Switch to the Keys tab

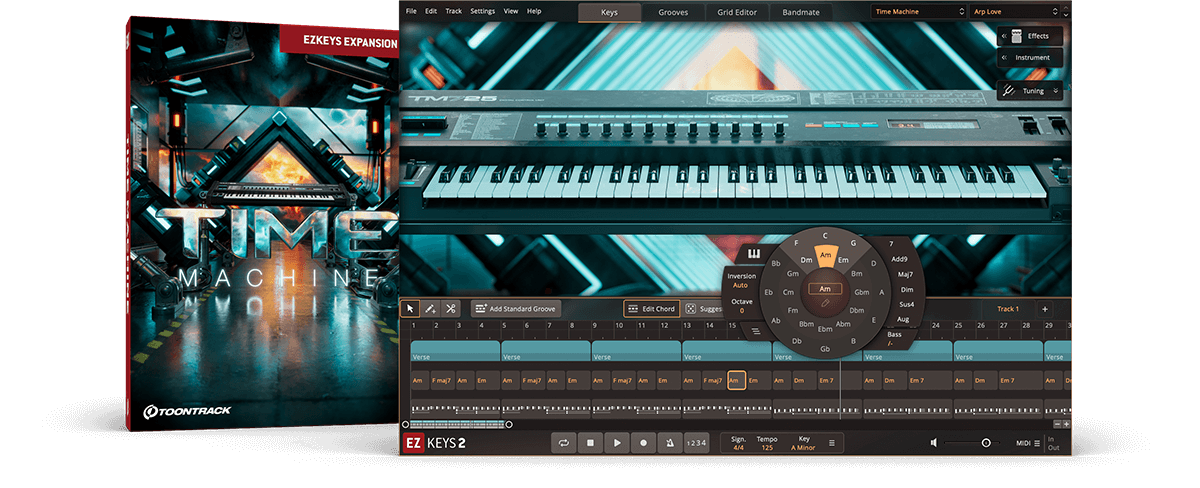click(609, 13)
